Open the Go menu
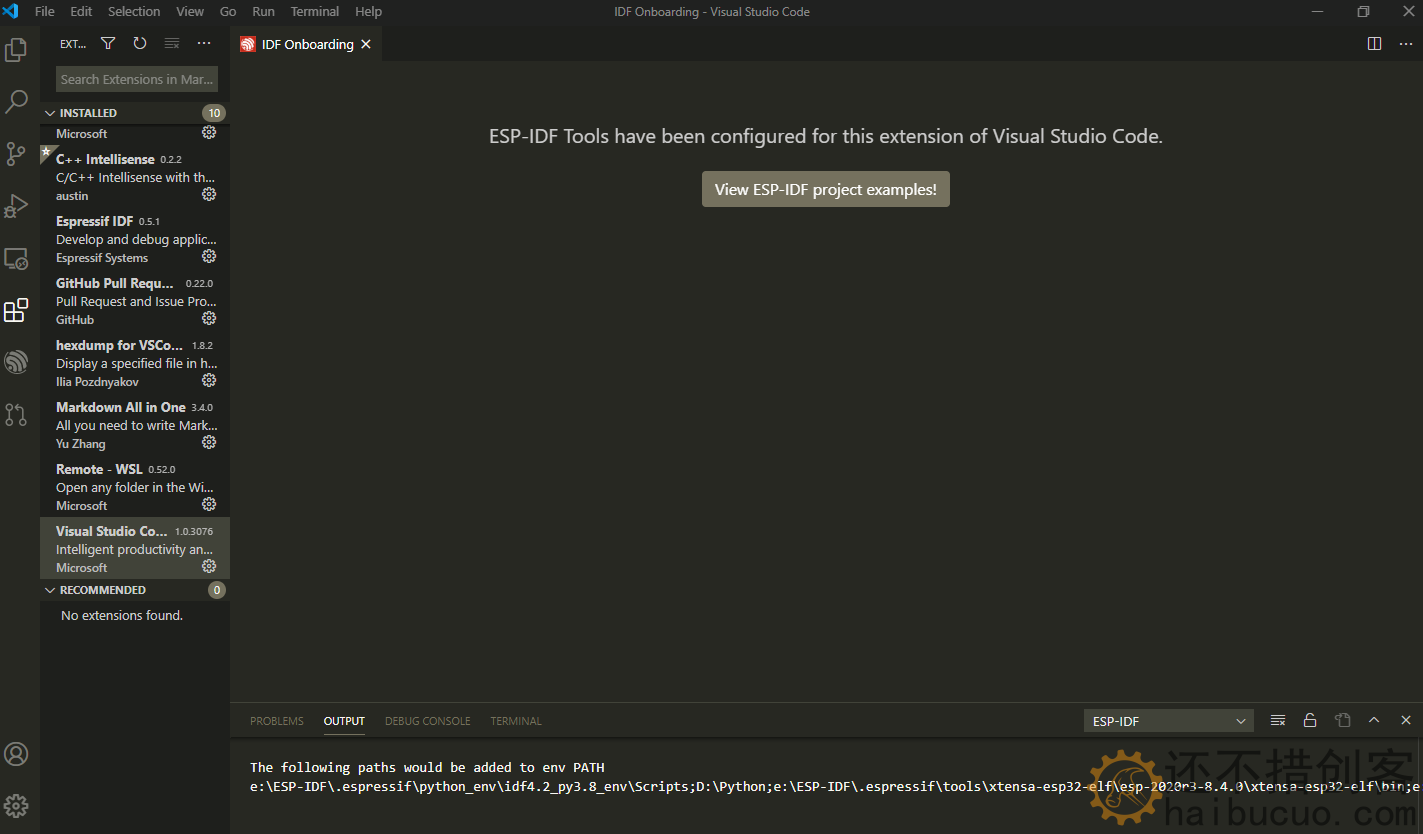Image resolution: width=1423 pixels, height=834 pixels. (x=228, y=12)
